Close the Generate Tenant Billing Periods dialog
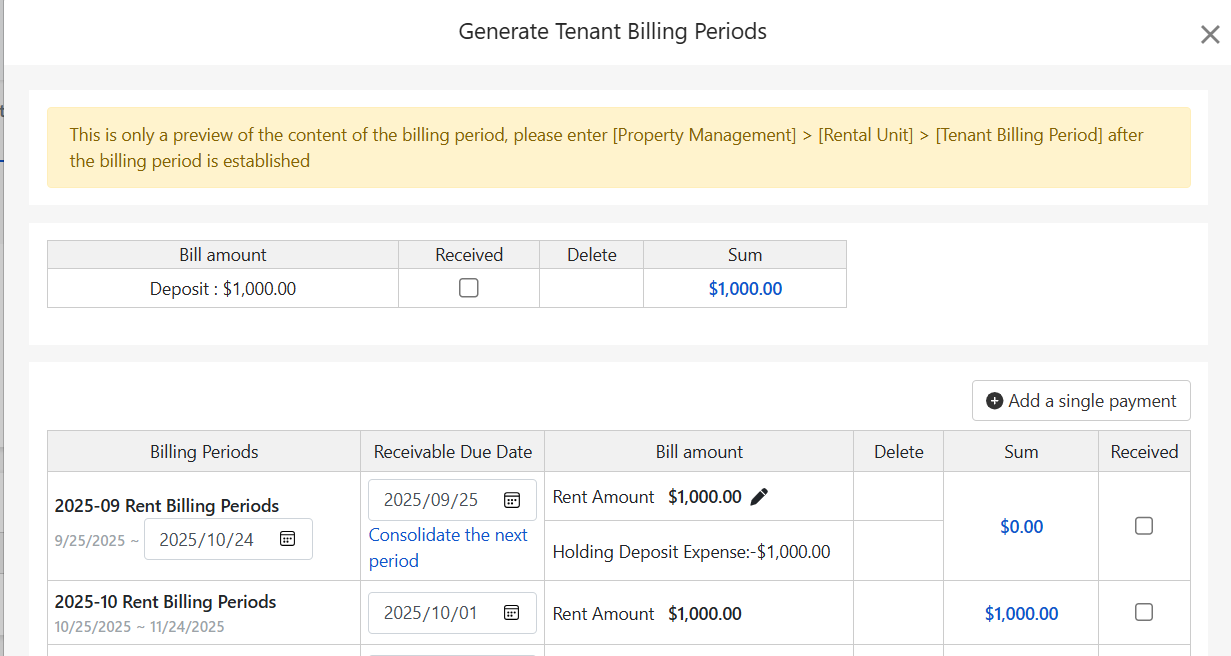Viewport: 1231px width, 656px height. [x=1209, y=35]
